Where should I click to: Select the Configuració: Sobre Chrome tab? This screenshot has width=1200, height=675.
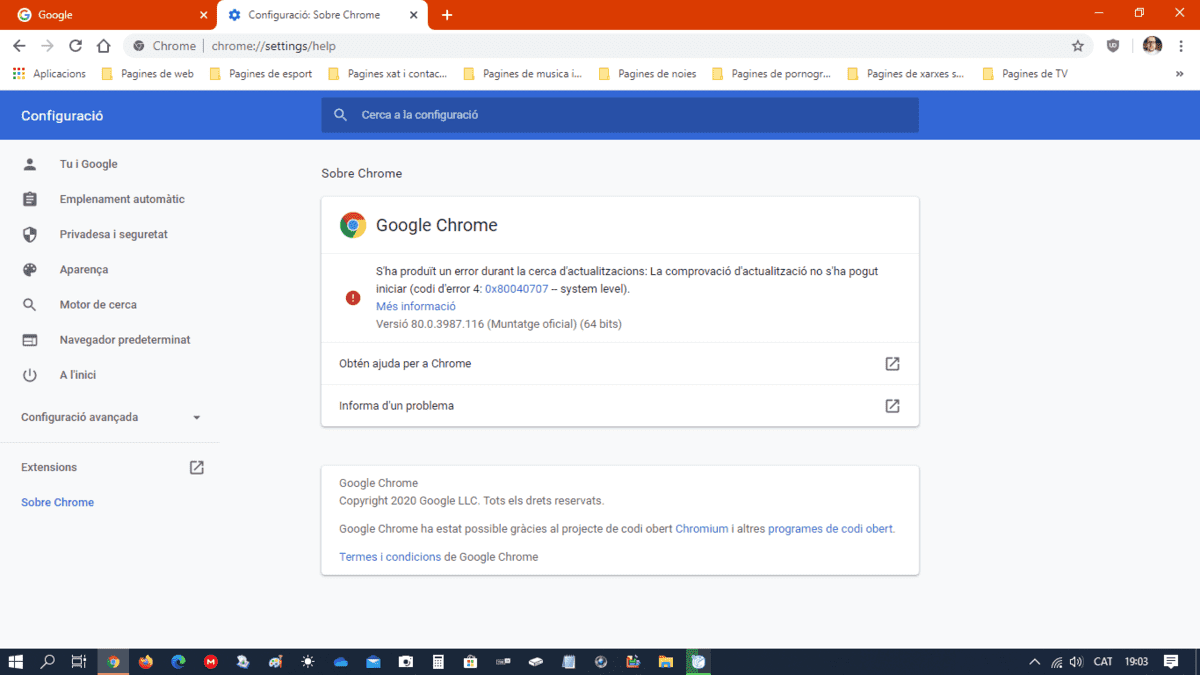point(322,15)
